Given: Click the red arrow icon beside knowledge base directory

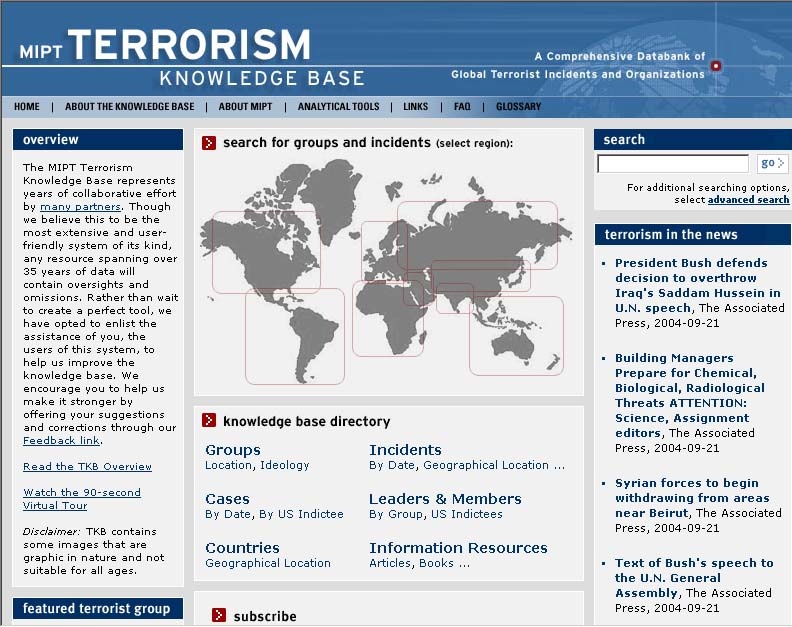Looking at the screenshot, I should coord(209,421).
